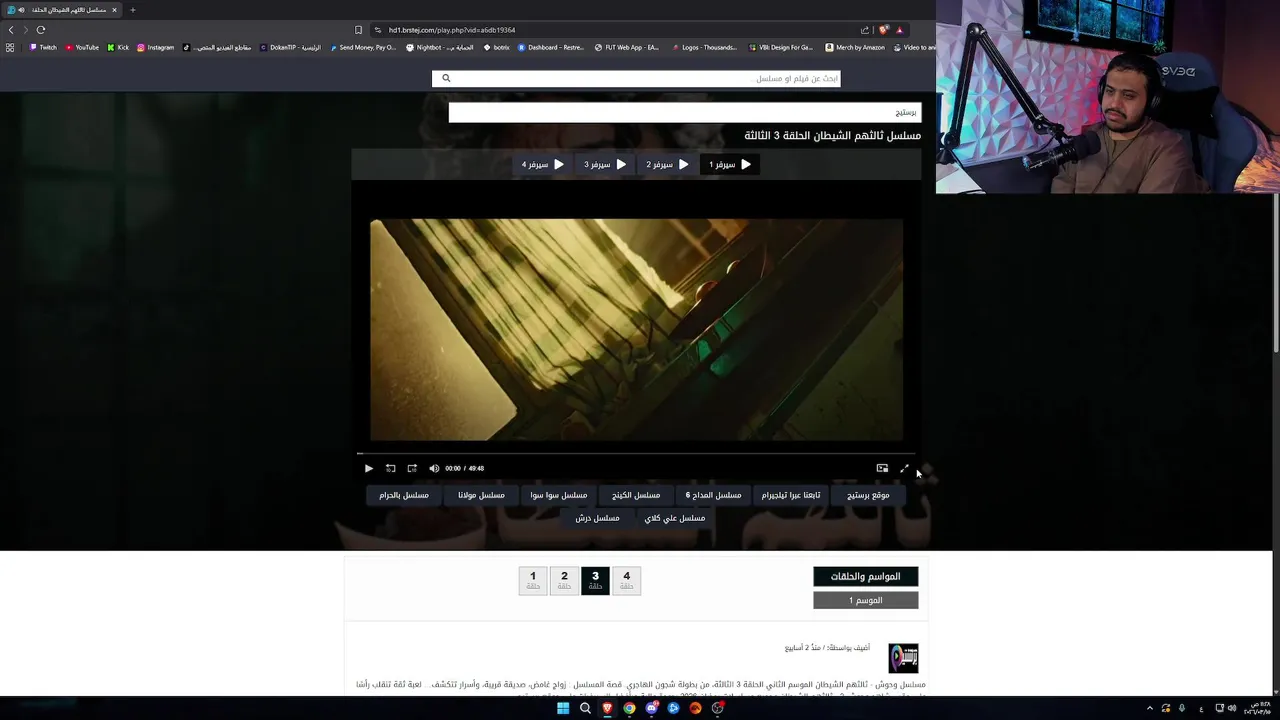1280x720 pixels.
Task: Open the مسلسل مولانا link
Action: (x=481, y=495)
